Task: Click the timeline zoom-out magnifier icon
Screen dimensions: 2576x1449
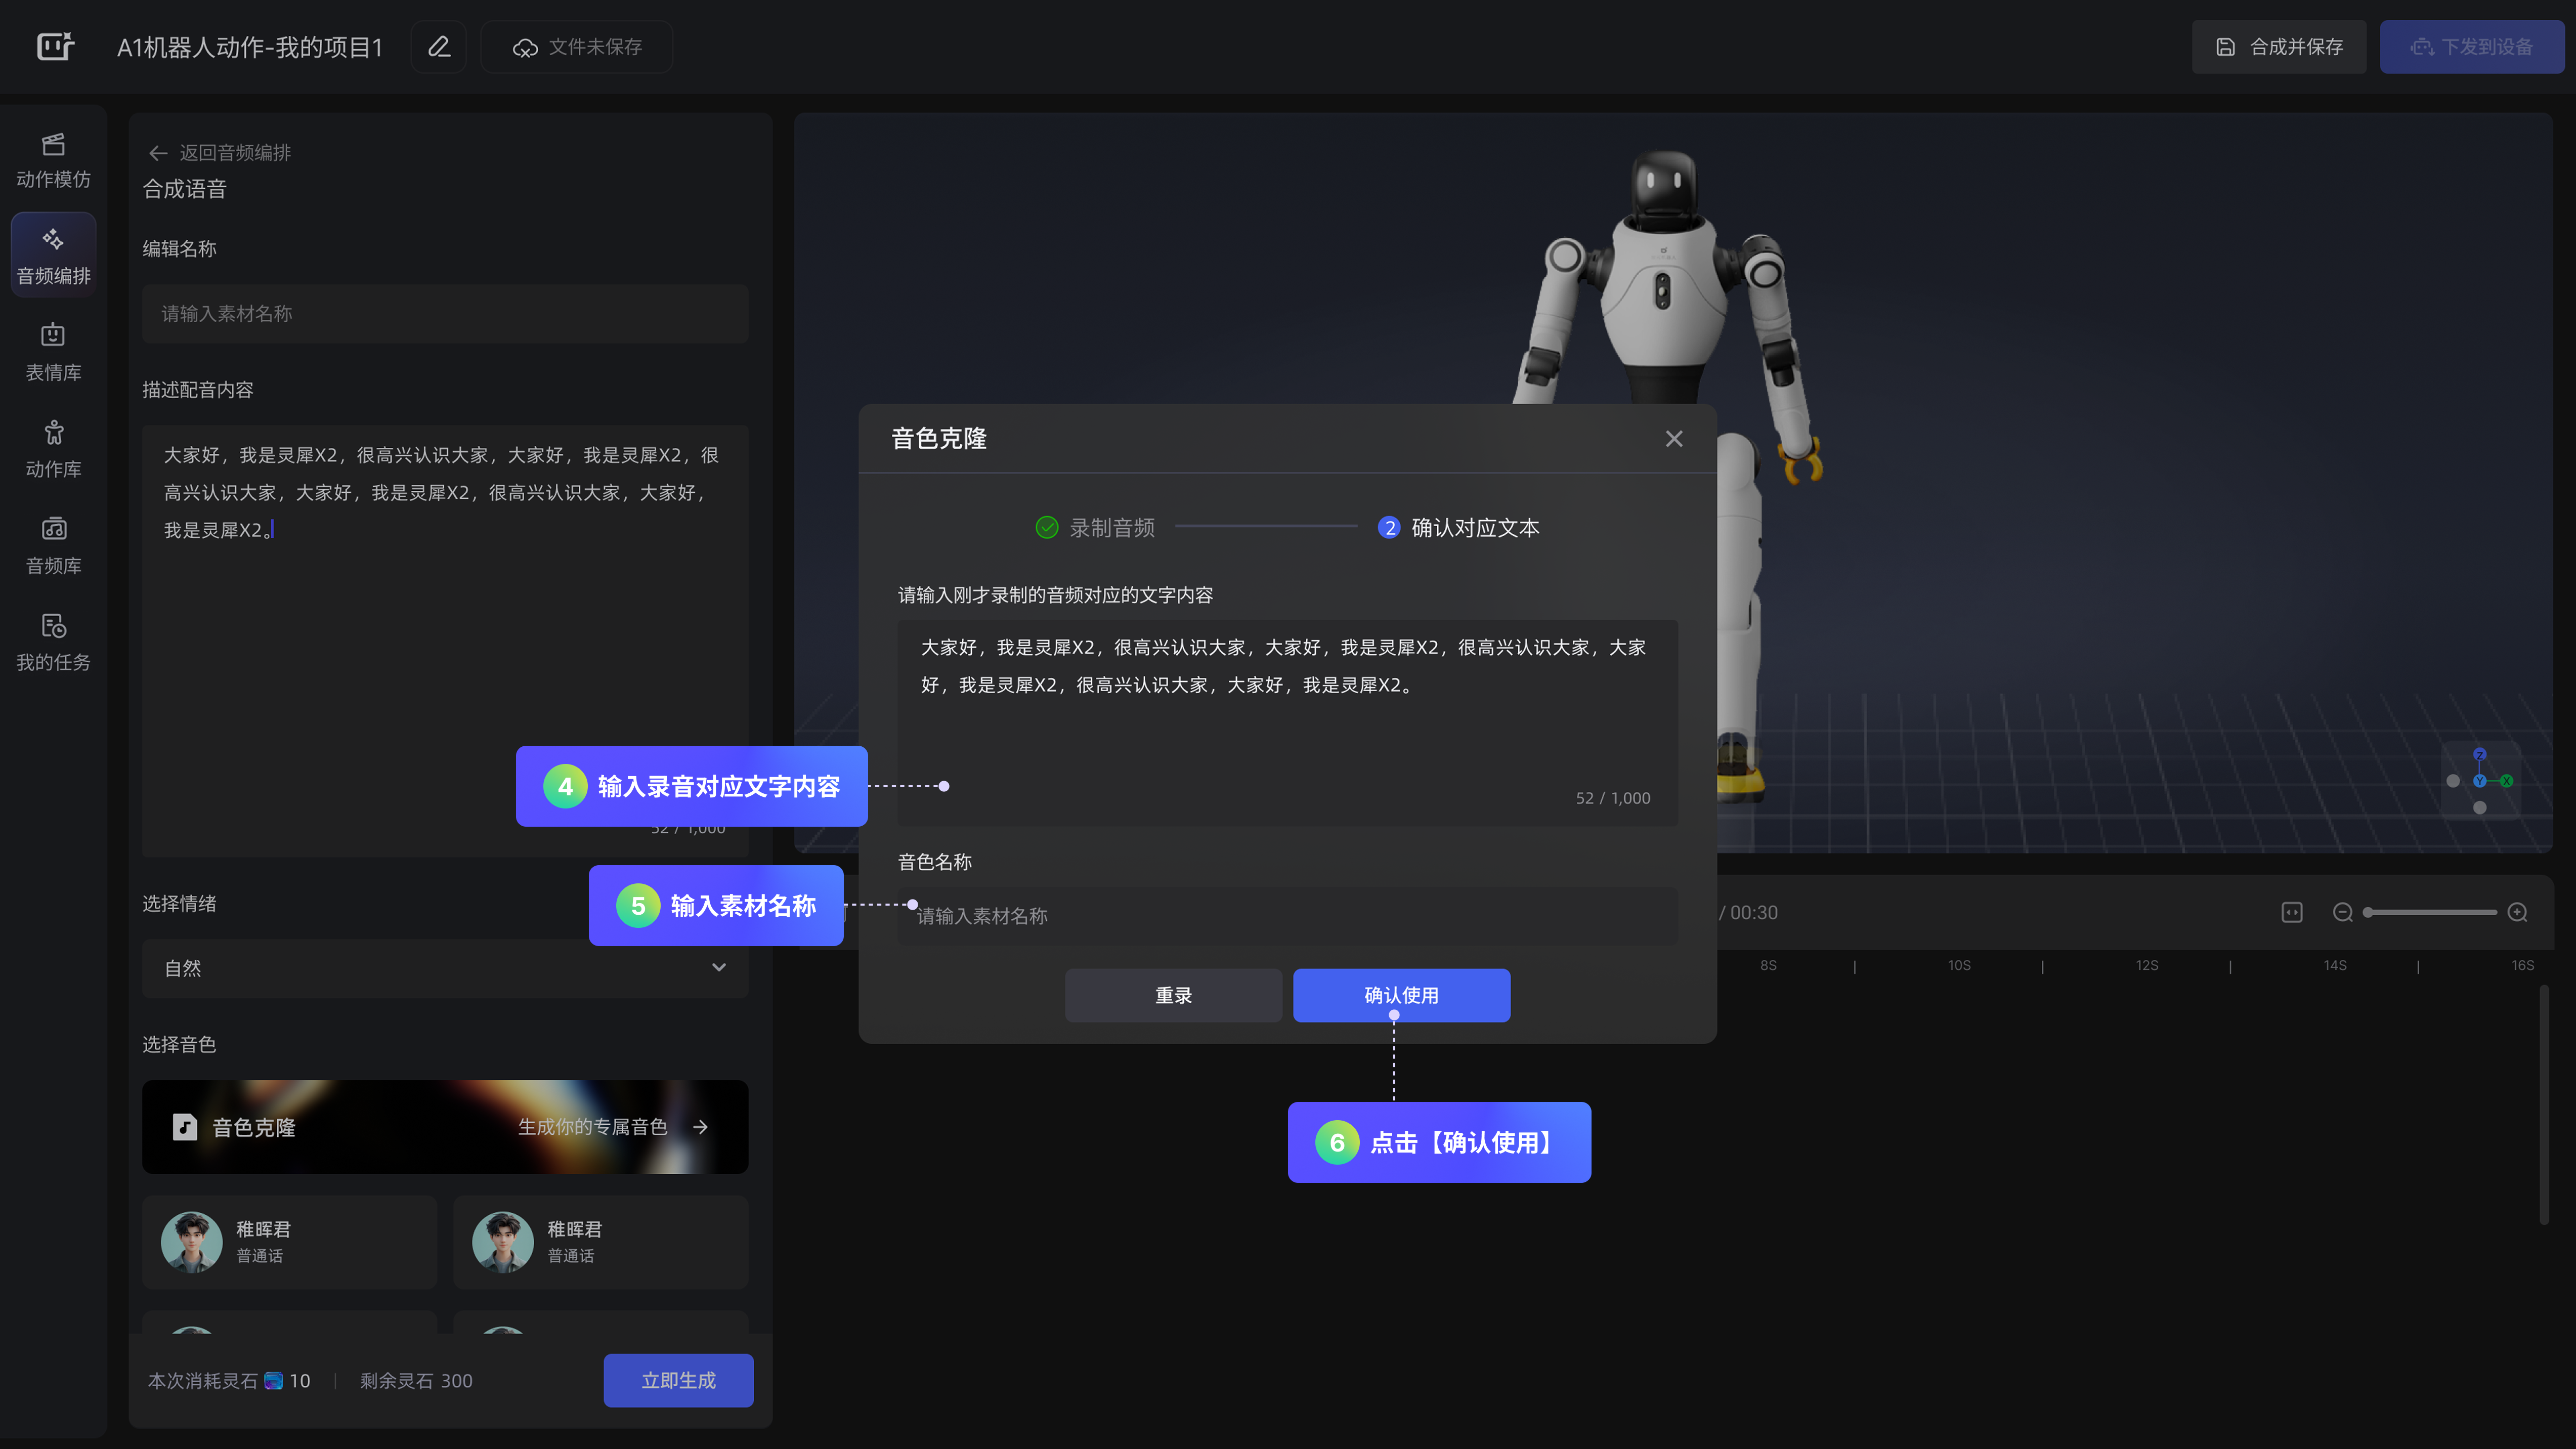Action: click(2342, 912)
